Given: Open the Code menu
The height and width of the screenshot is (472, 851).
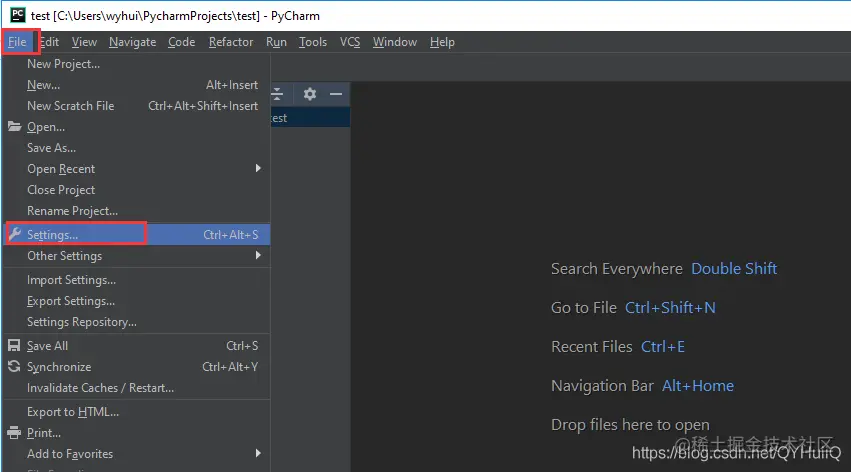Looking at the screenshot, I should pyautogui.click(x=181, y=42).
